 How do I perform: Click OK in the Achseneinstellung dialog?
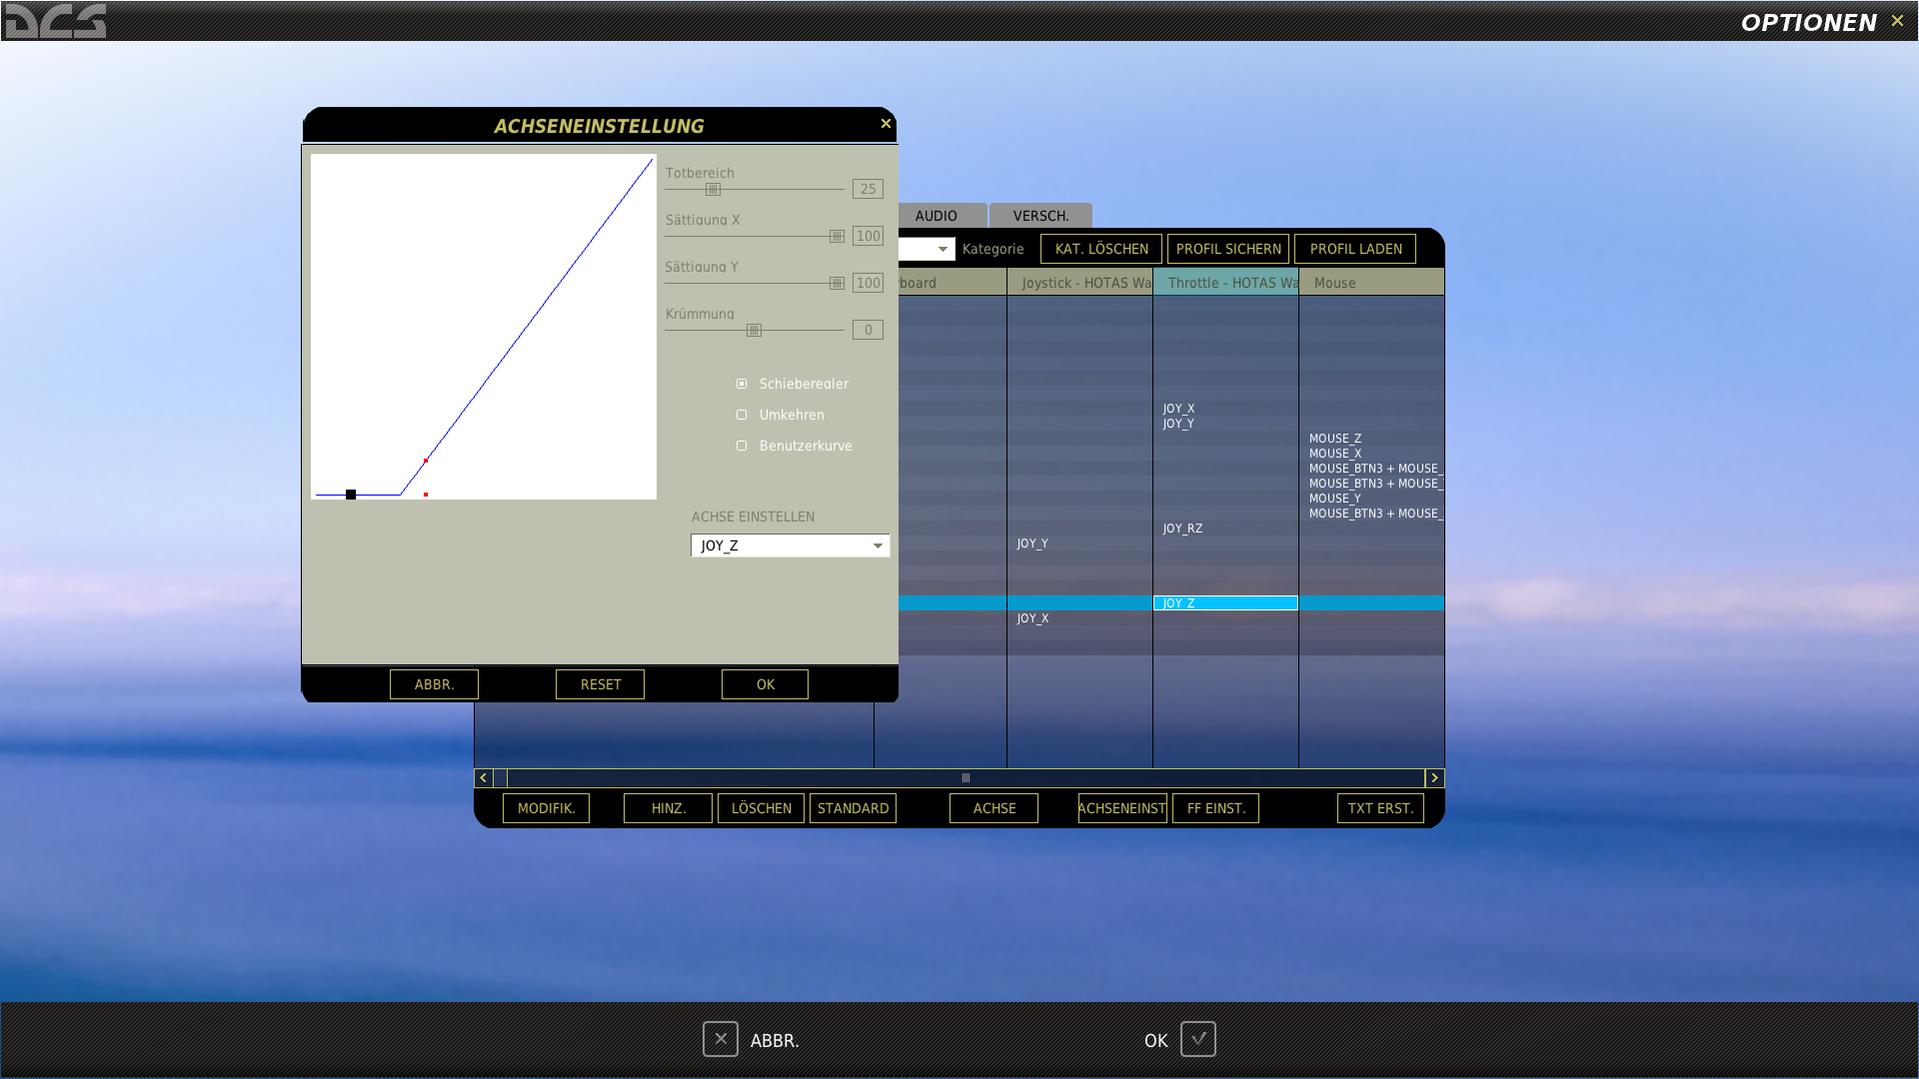pyautogui.click(x=765, y=685)
